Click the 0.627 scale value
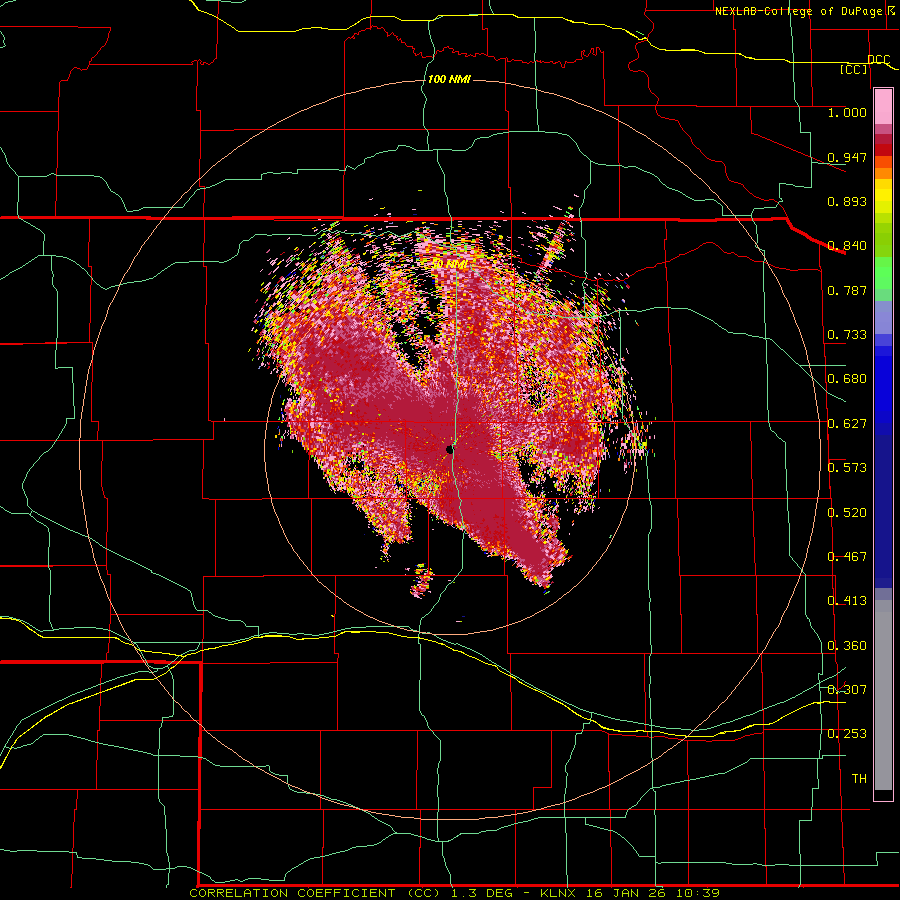 click(847, 424)
